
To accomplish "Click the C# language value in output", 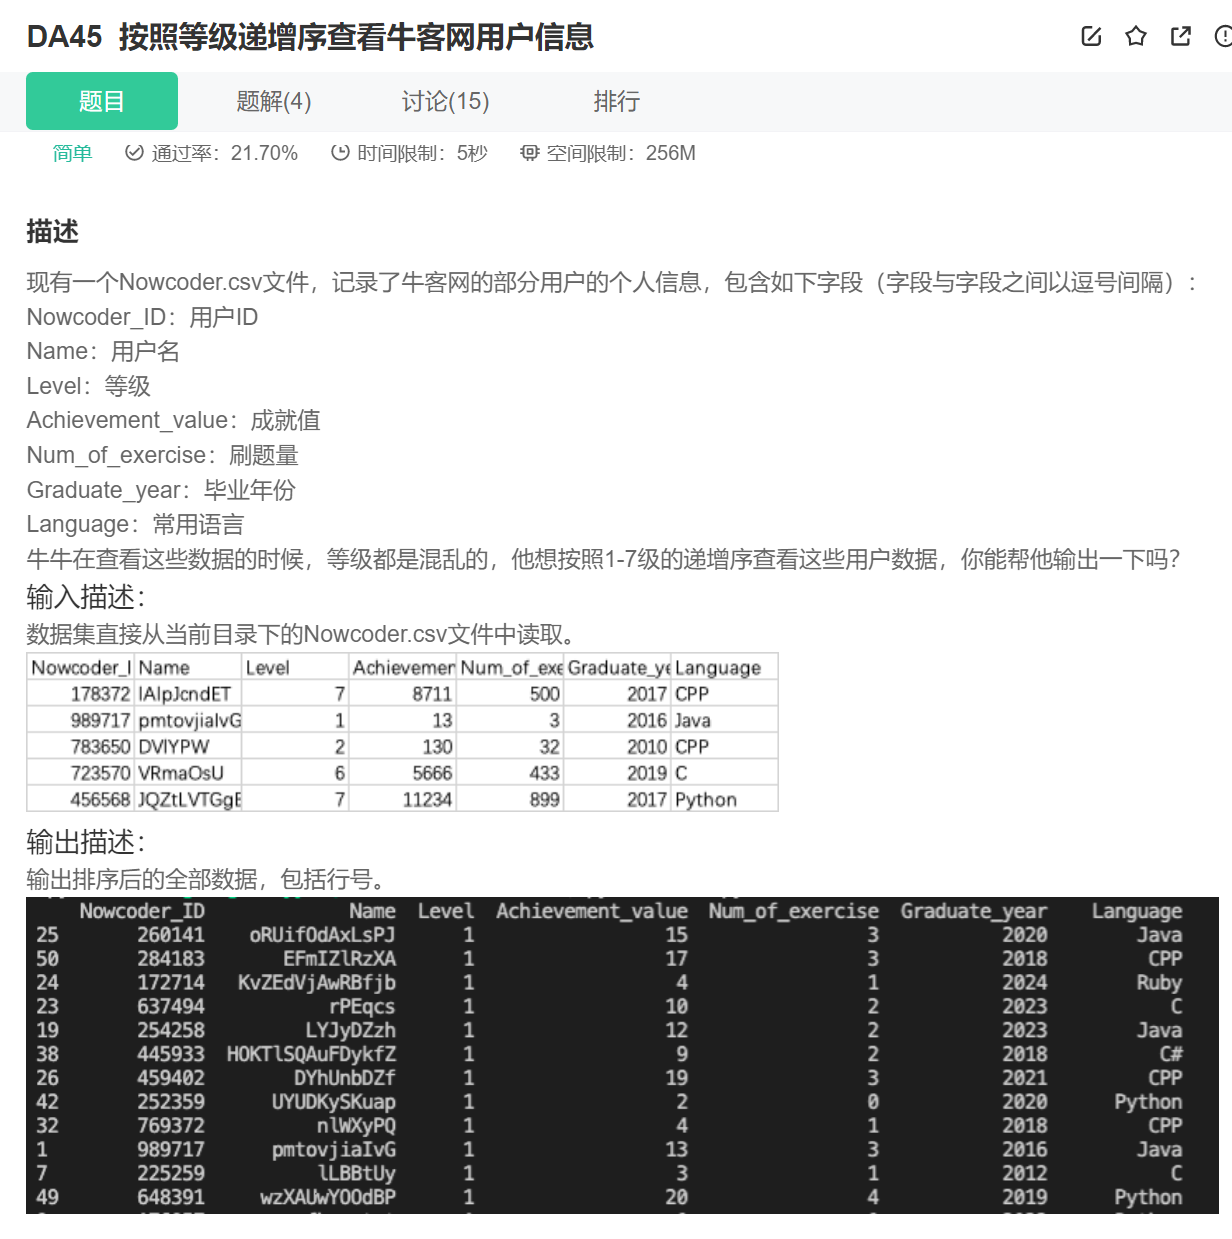I will pos(1171,1055).
